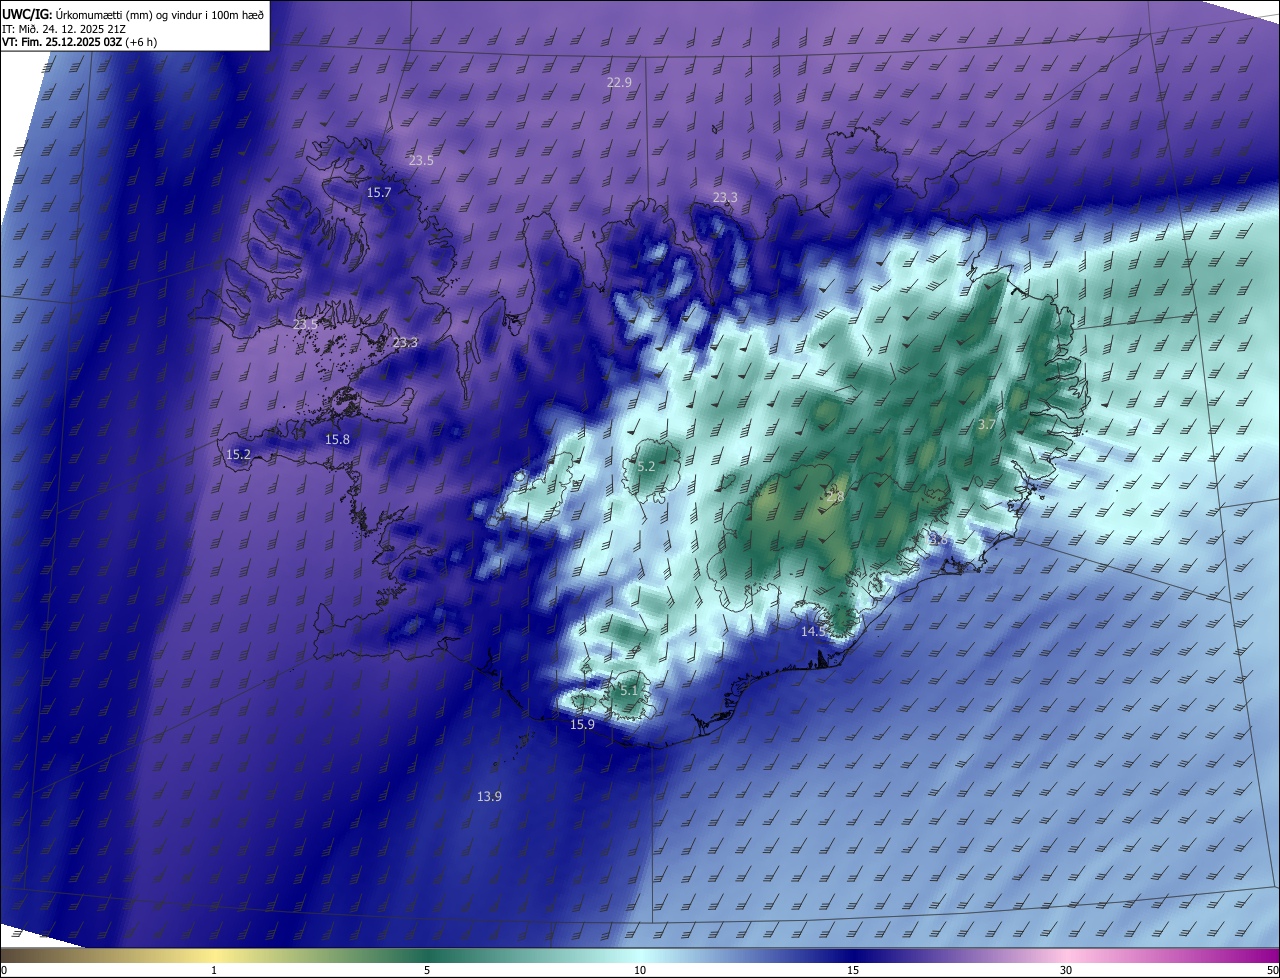Click the 22.9 value on the map
Viewport: 1280px width, 978px height.
click(619, 82)
